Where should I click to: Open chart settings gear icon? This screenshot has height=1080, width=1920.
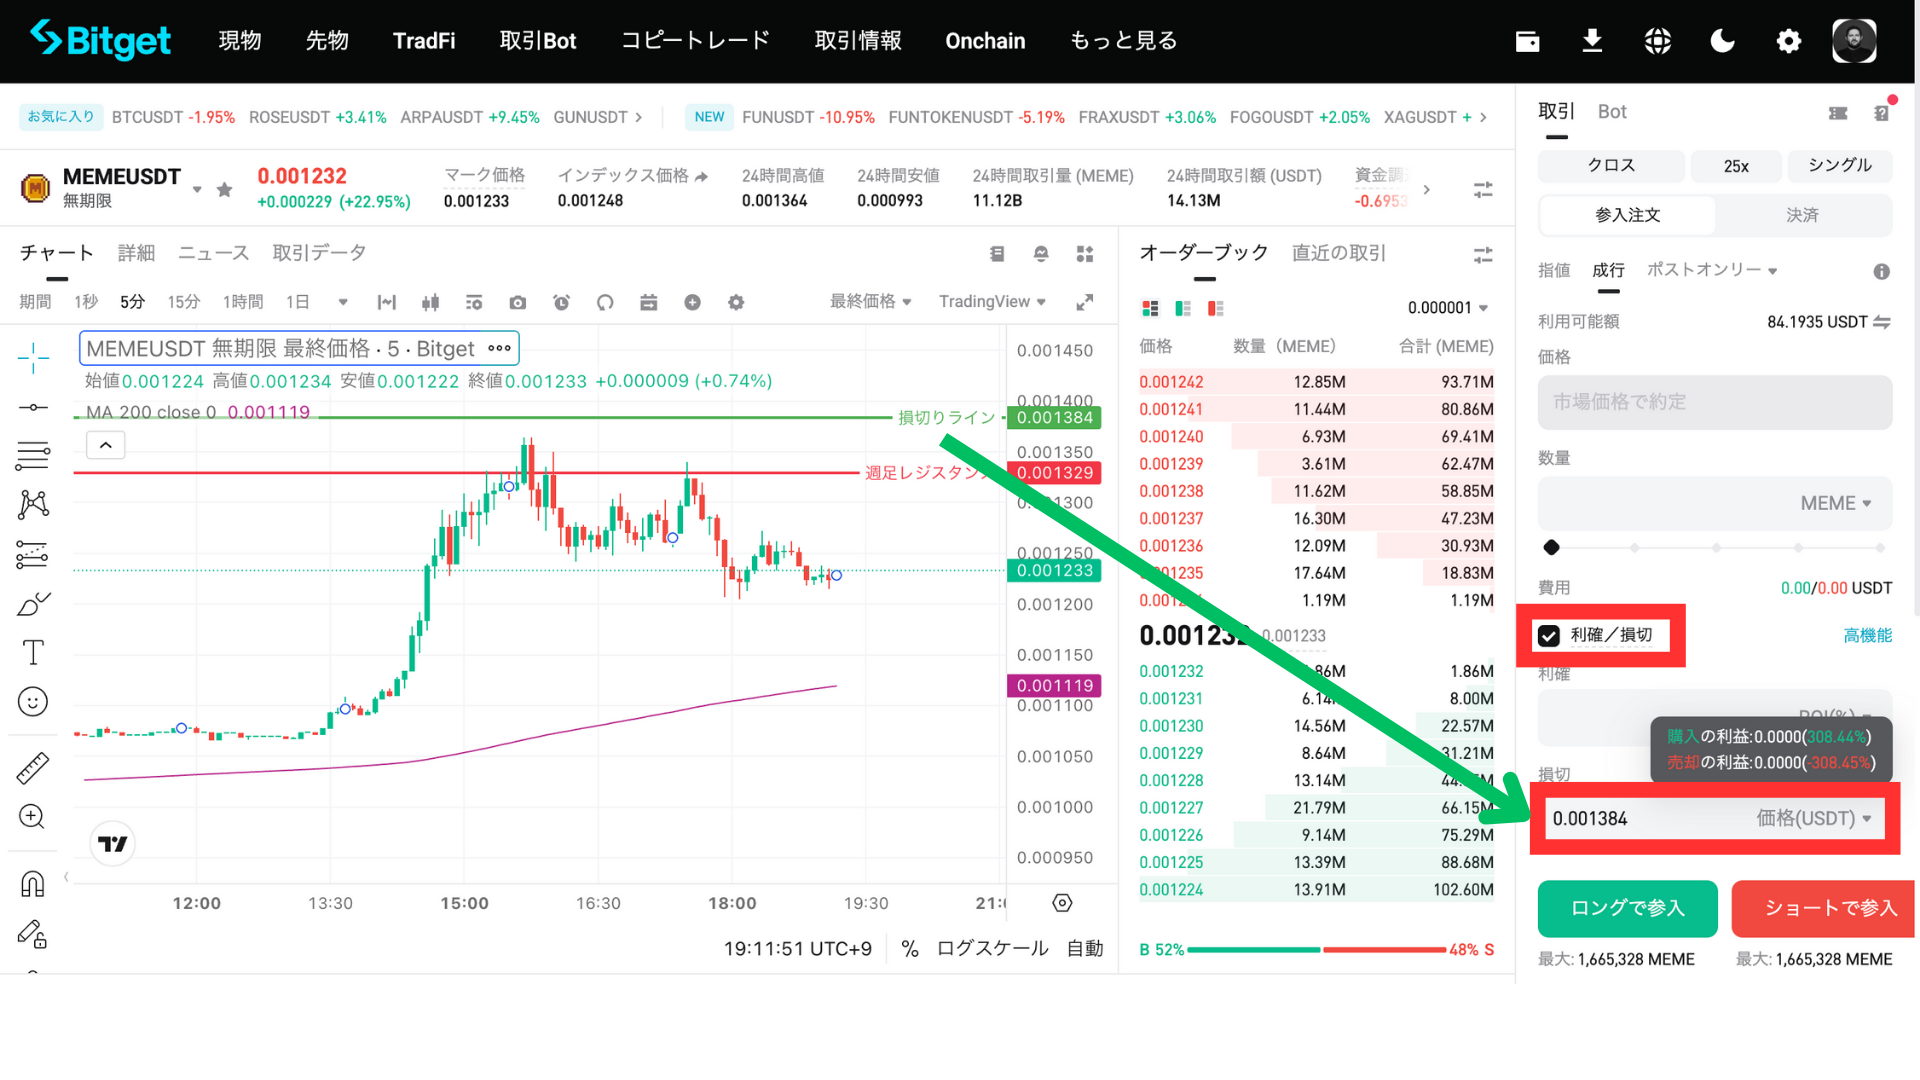[x=736, y=302]
